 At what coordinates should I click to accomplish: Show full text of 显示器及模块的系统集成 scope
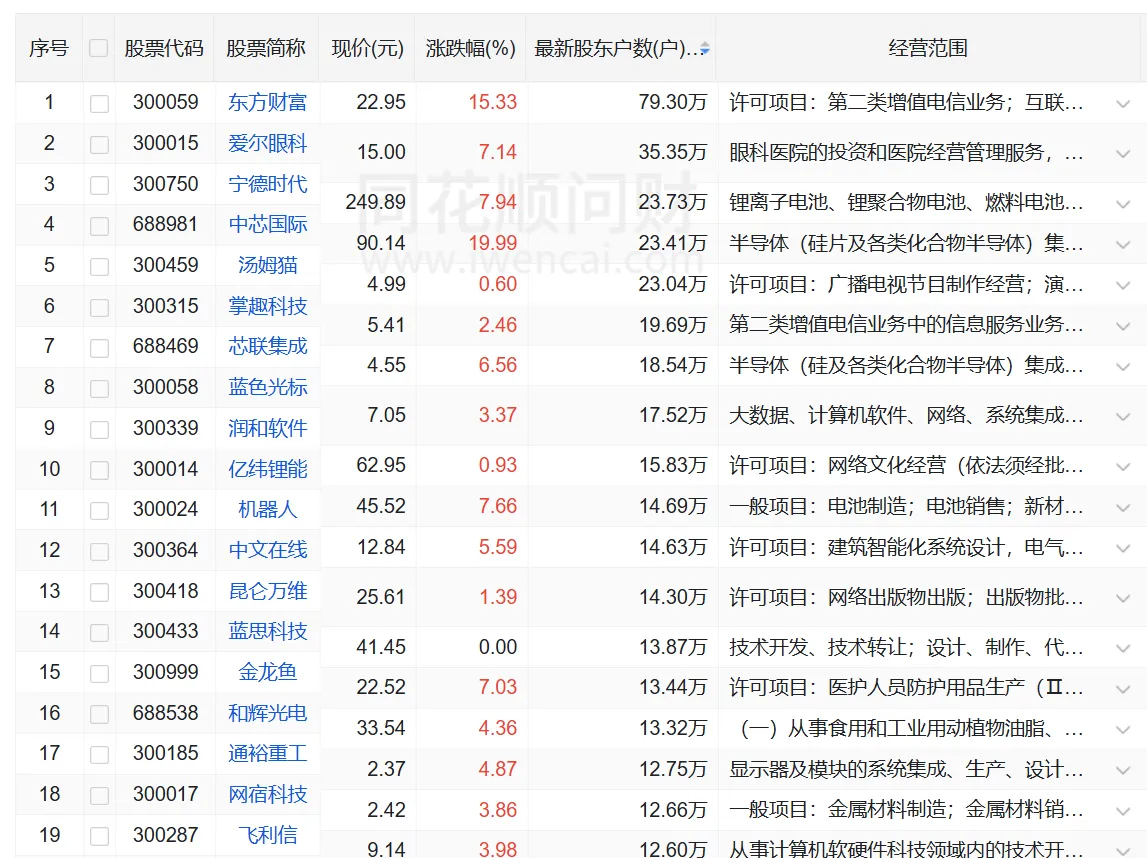point(1122,770)
